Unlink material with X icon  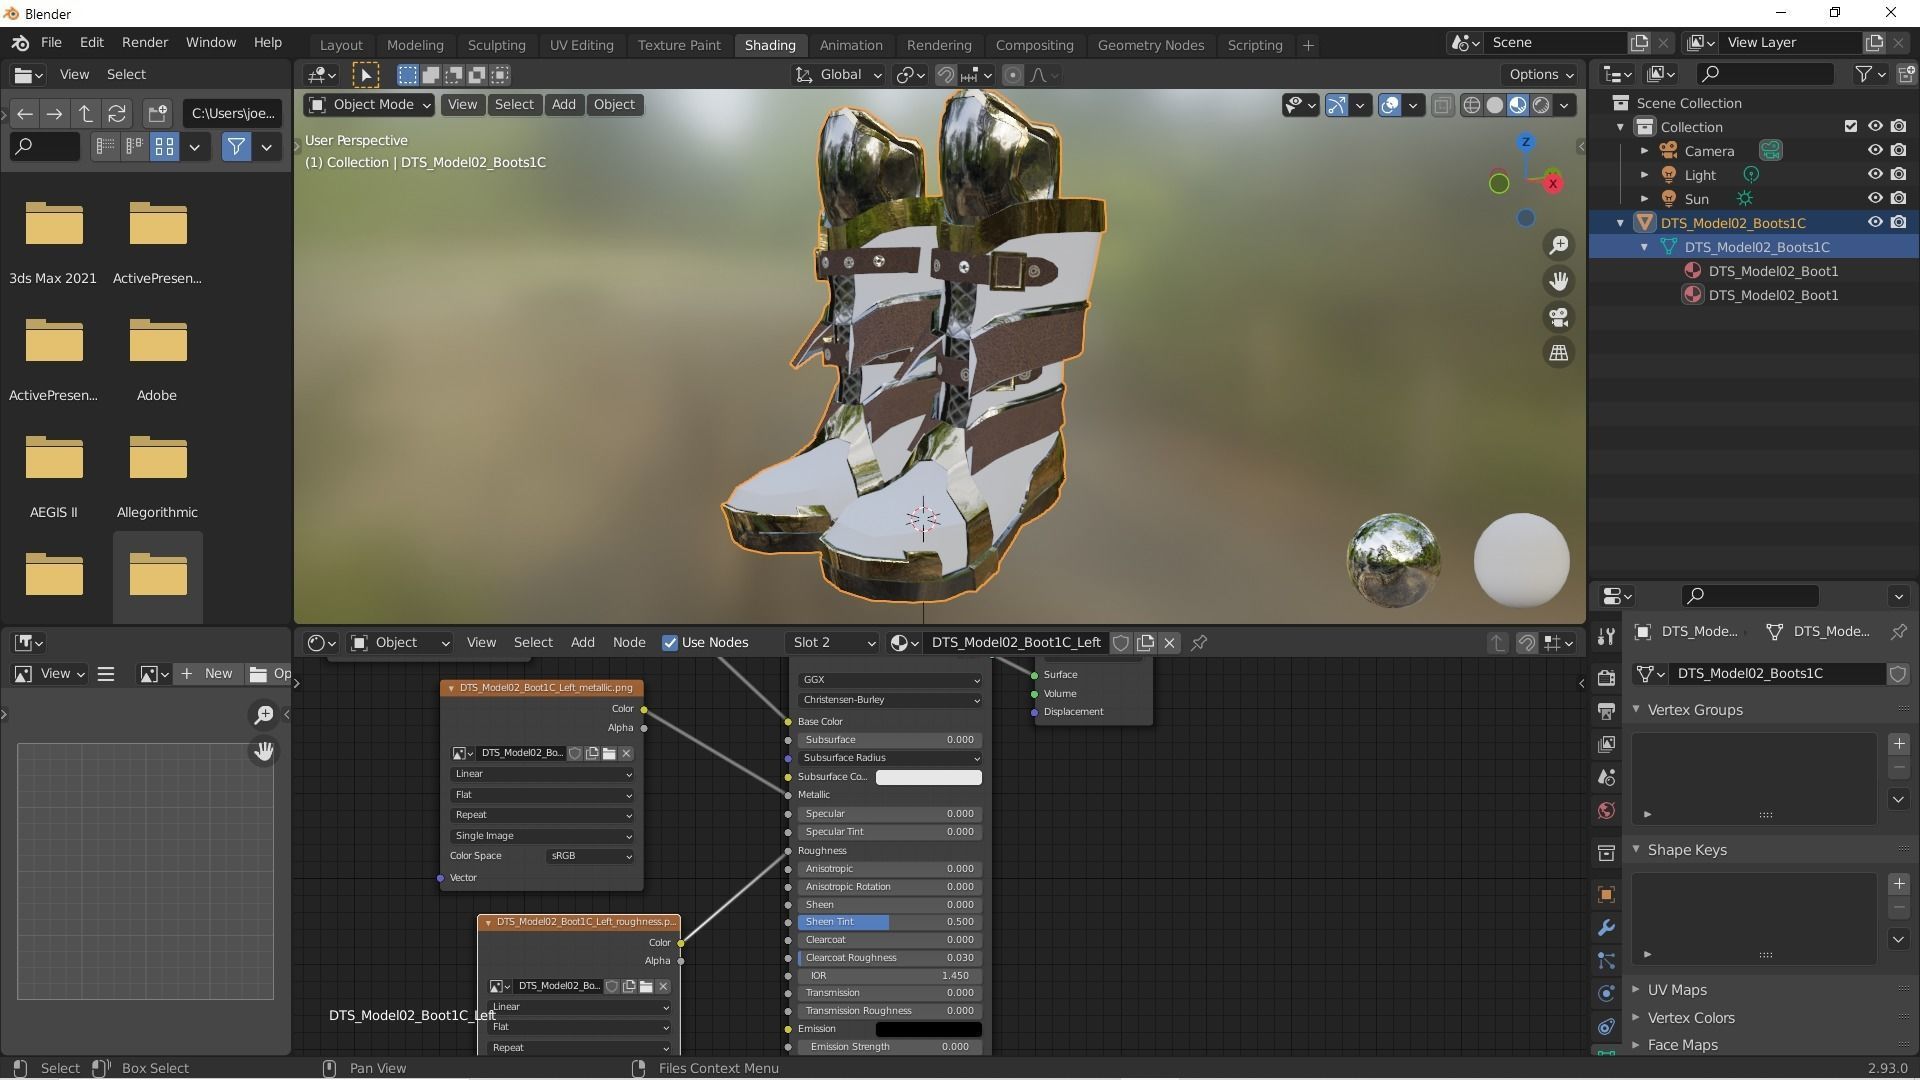(1169, 643)
